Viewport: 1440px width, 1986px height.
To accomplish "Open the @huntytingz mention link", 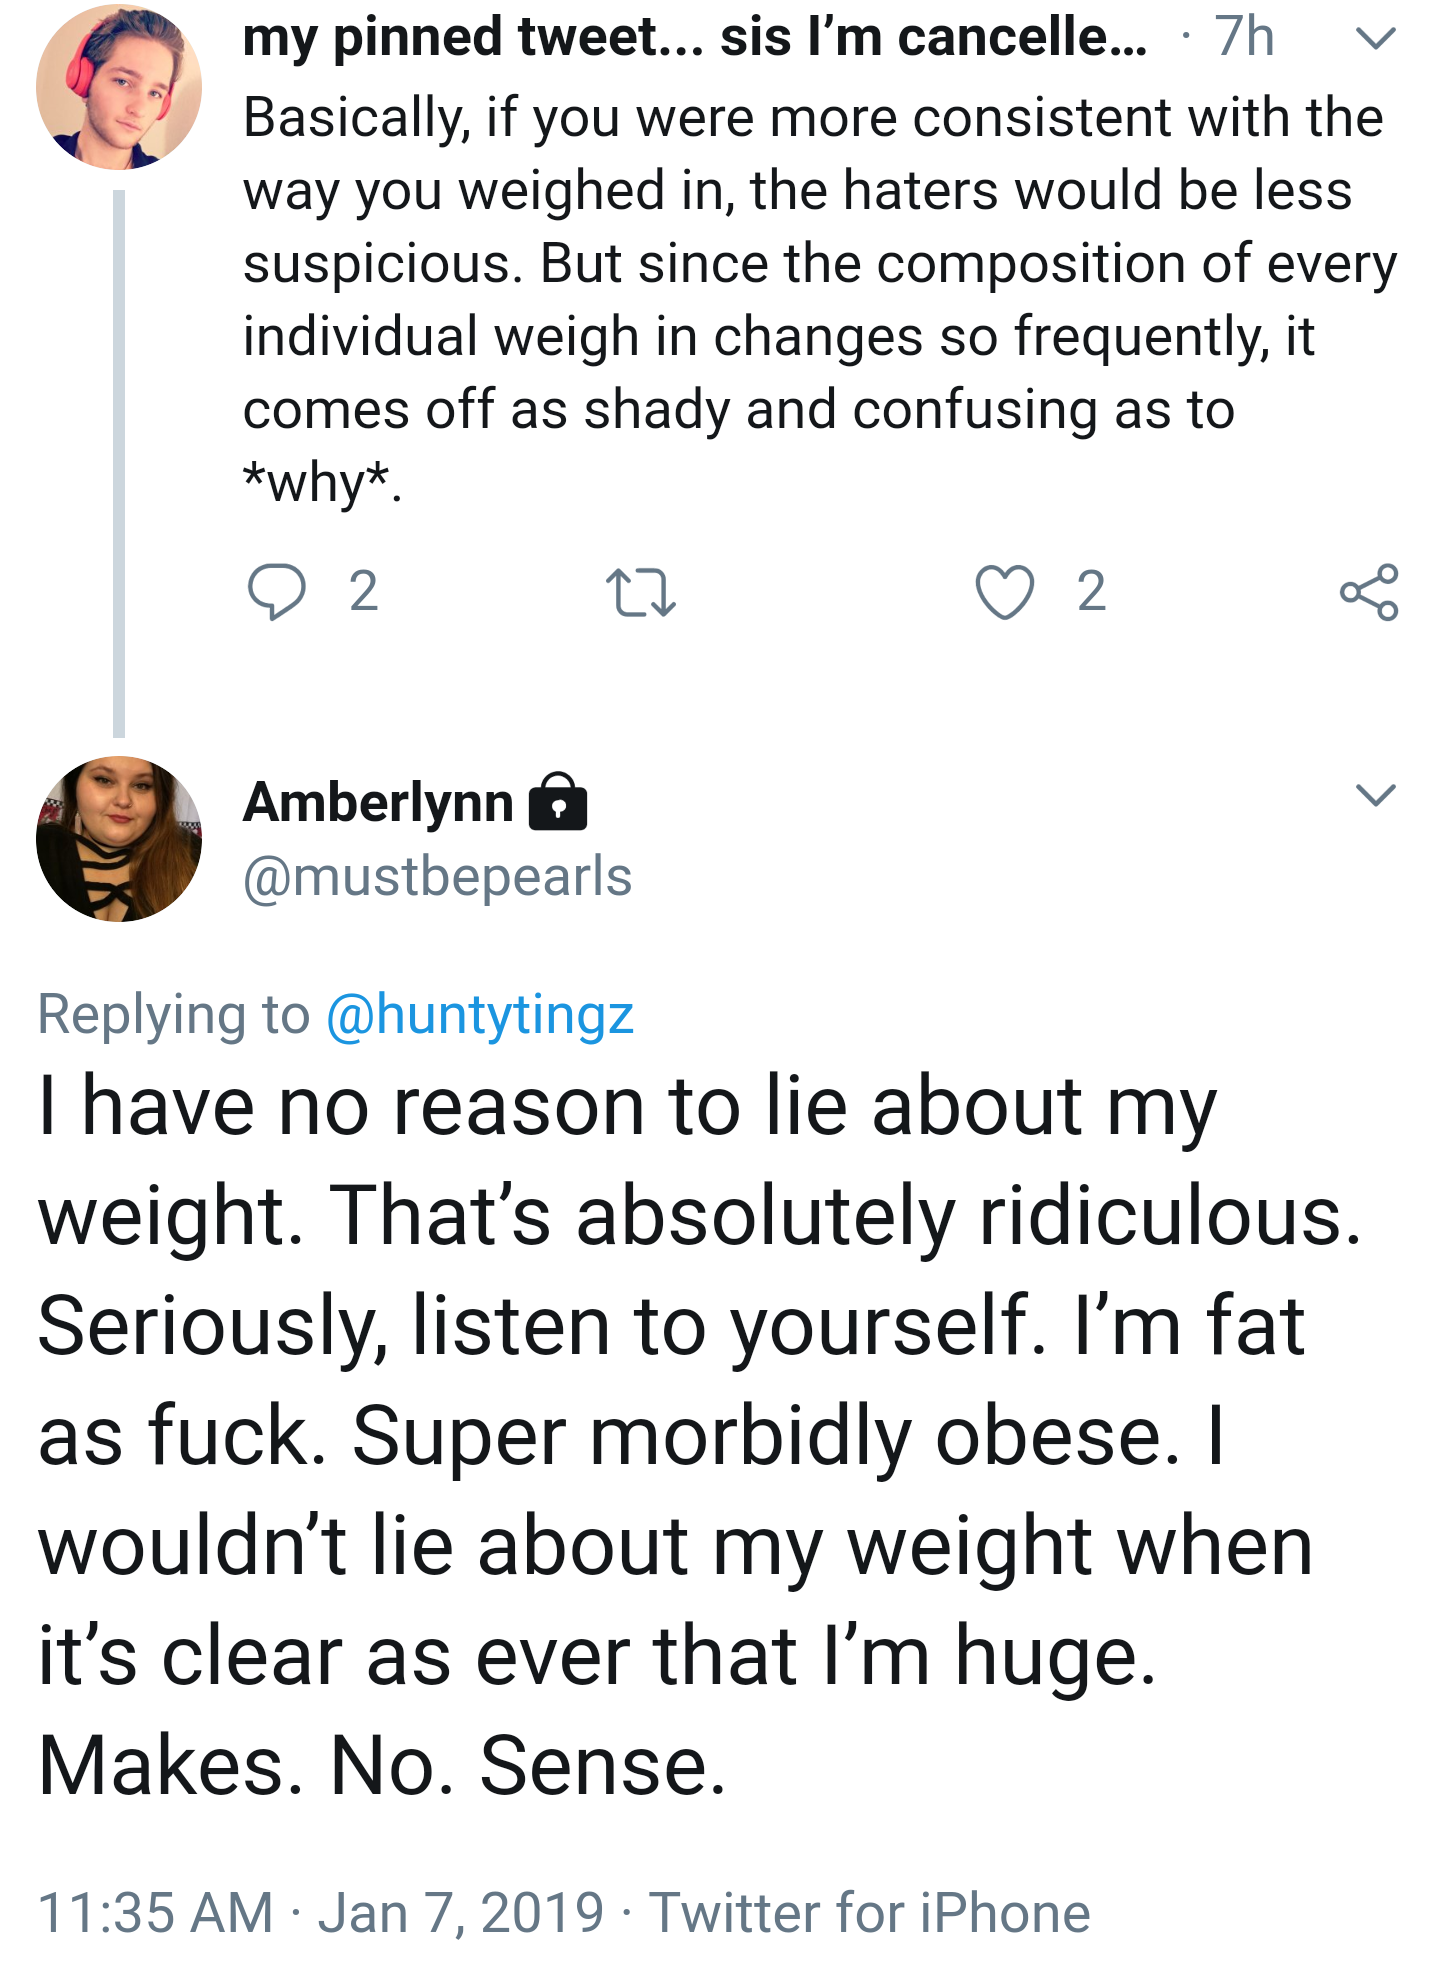I will (480, 1014).
